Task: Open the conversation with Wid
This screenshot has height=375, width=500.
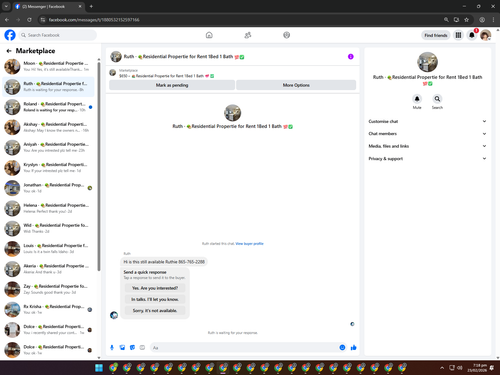Action: (x=48, y=228)
